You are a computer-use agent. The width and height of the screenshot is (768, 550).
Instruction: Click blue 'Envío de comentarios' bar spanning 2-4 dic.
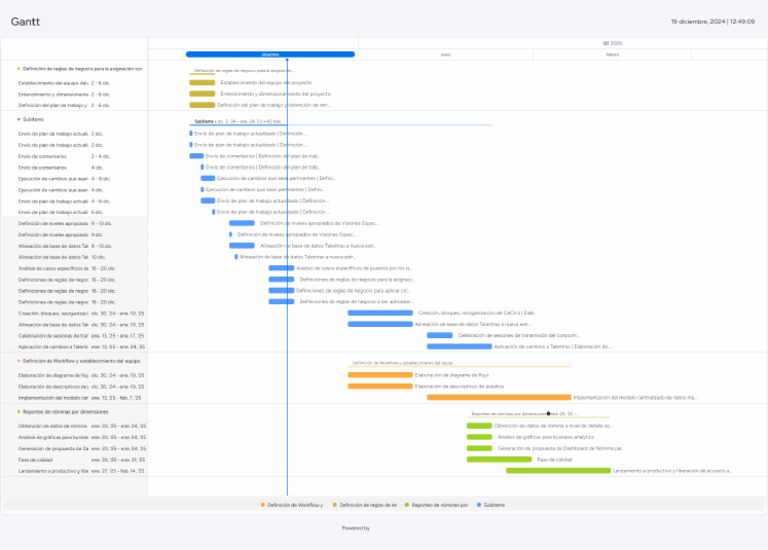196,156
